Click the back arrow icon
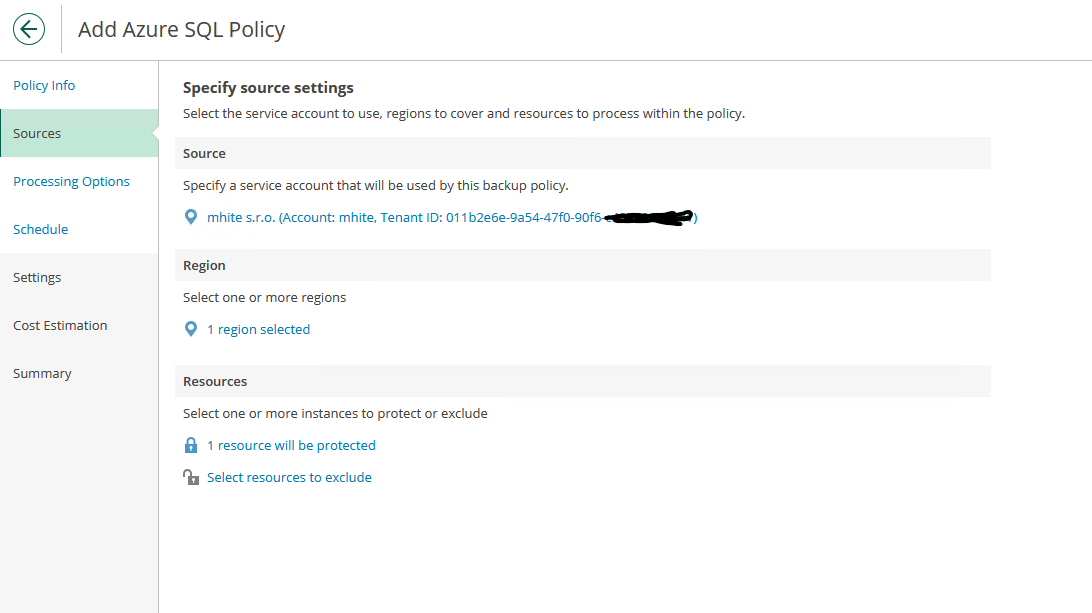This screenshot has width=1092, height=613. tap(29, 29)
